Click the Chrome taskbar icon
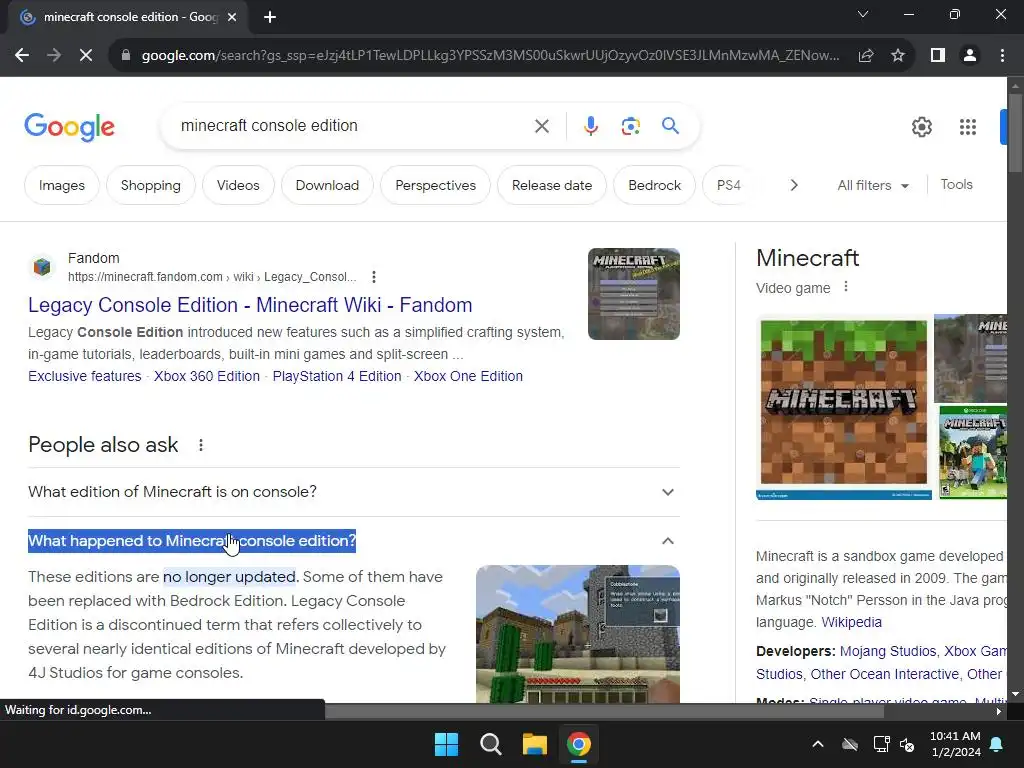Image resolution: width=1024 pixels, height=768 pixels. pos(579,744)
